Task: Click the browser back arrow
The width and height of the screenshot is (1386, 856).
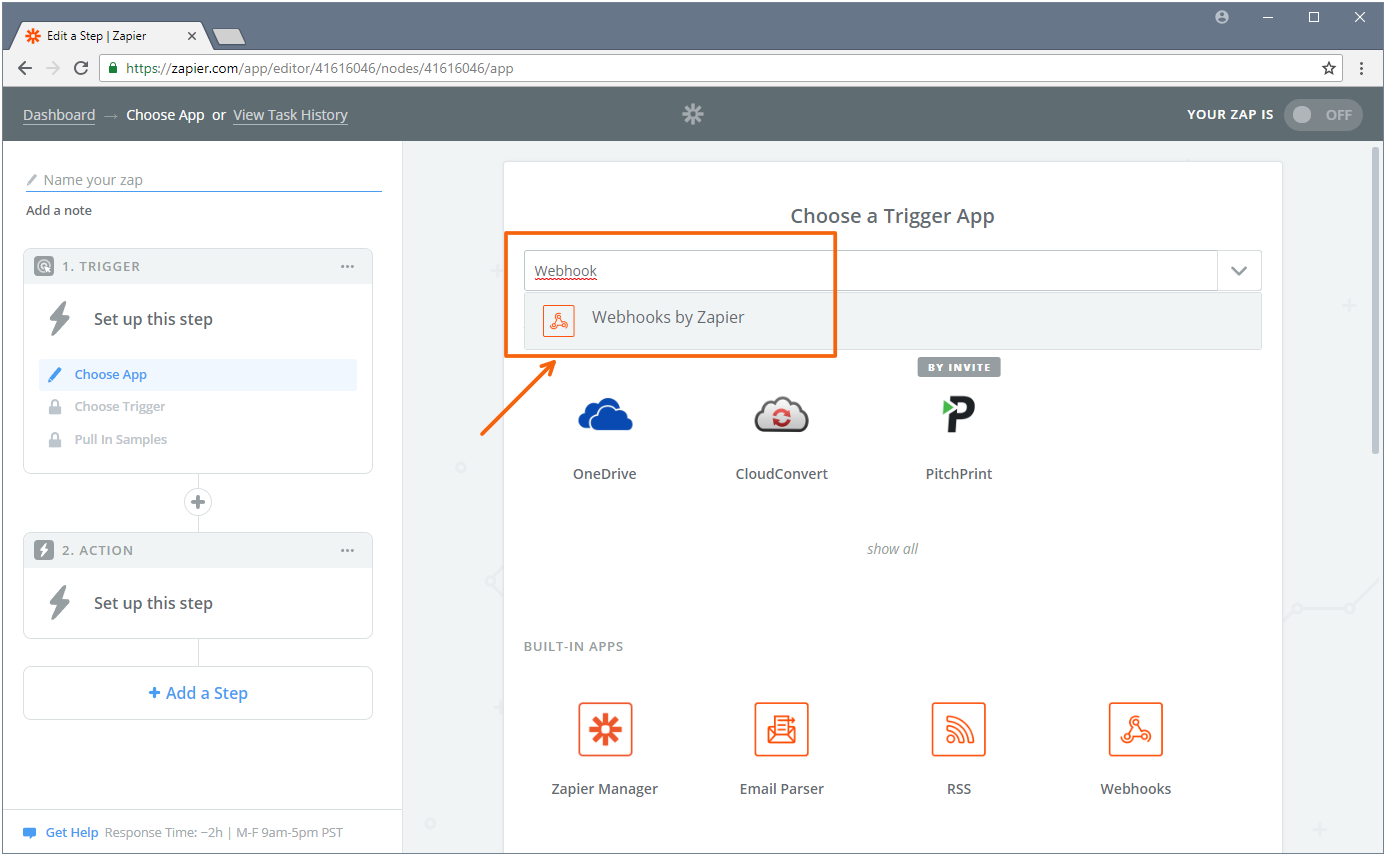Action: (25, 69)
